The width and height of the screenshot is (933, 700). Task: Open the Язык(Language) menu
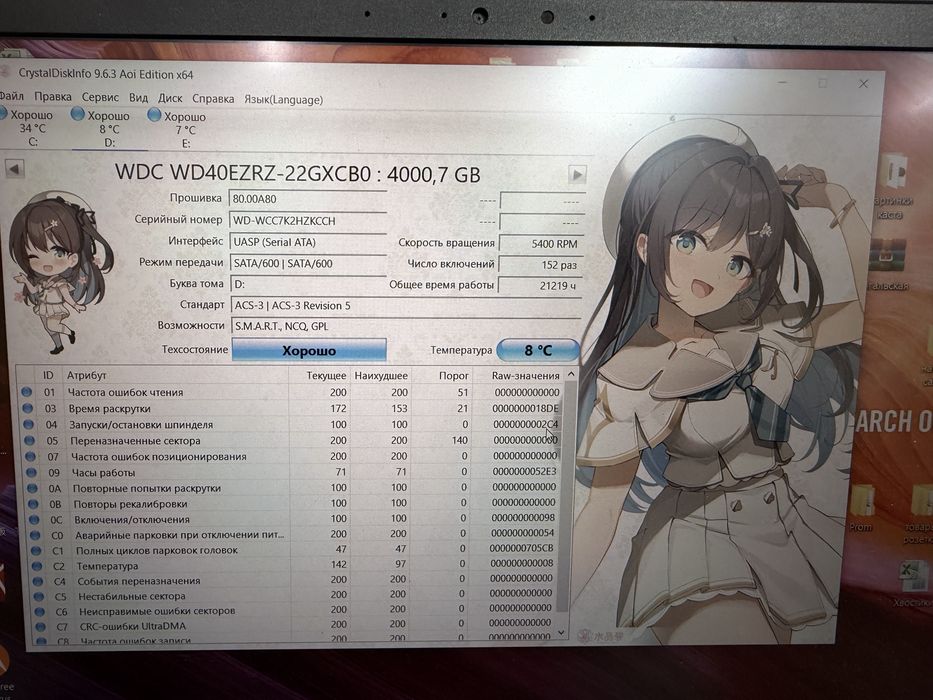point(283,99)
